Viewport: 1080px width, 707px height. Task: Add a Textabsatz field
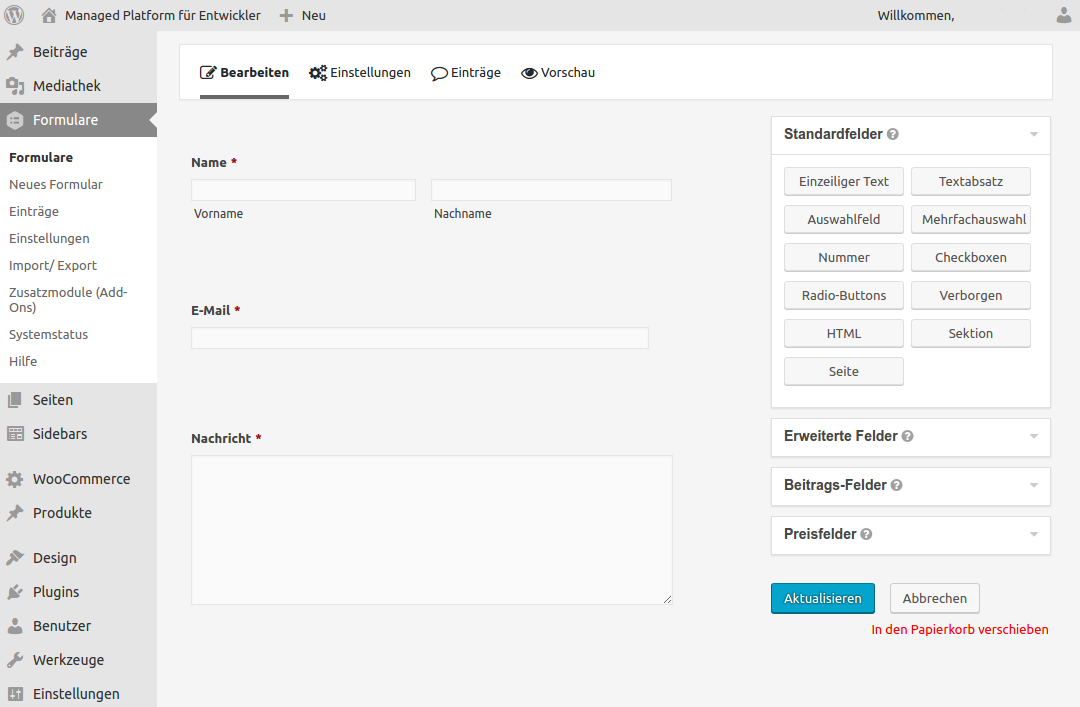pyautogui.click(x=970, y=181)
